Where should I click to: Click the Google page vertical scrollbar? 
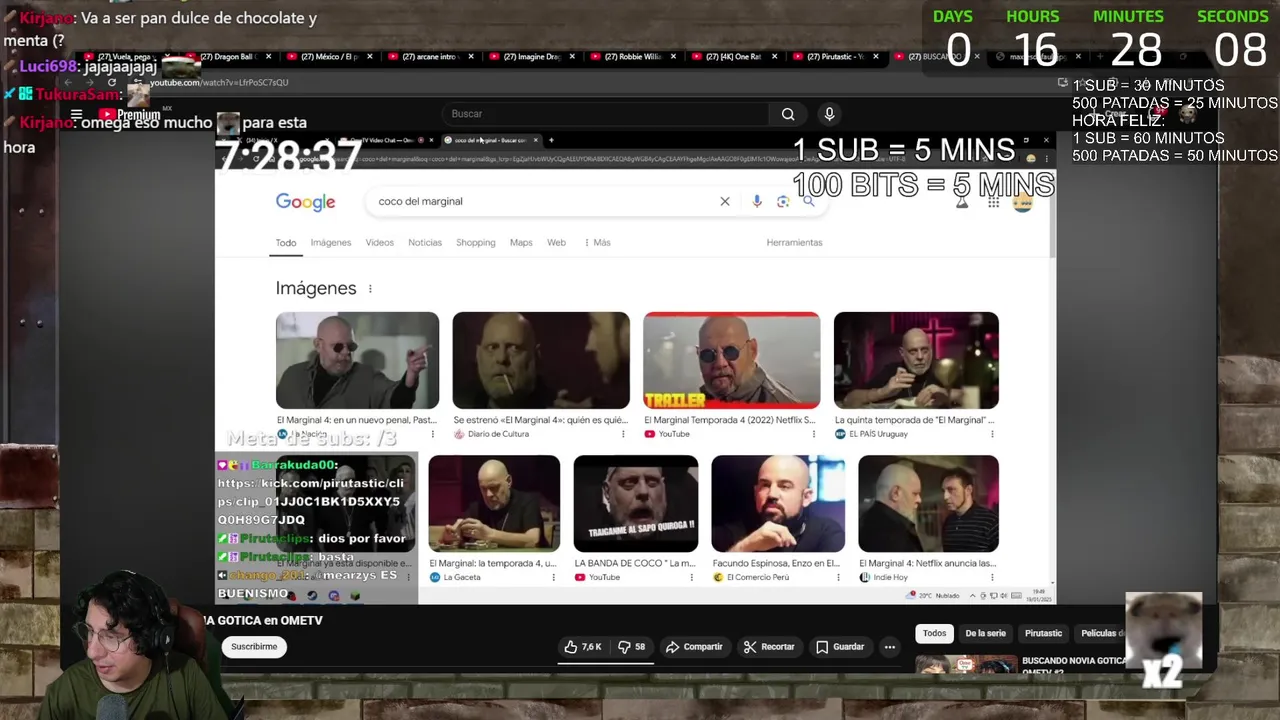pos(1052,215)
